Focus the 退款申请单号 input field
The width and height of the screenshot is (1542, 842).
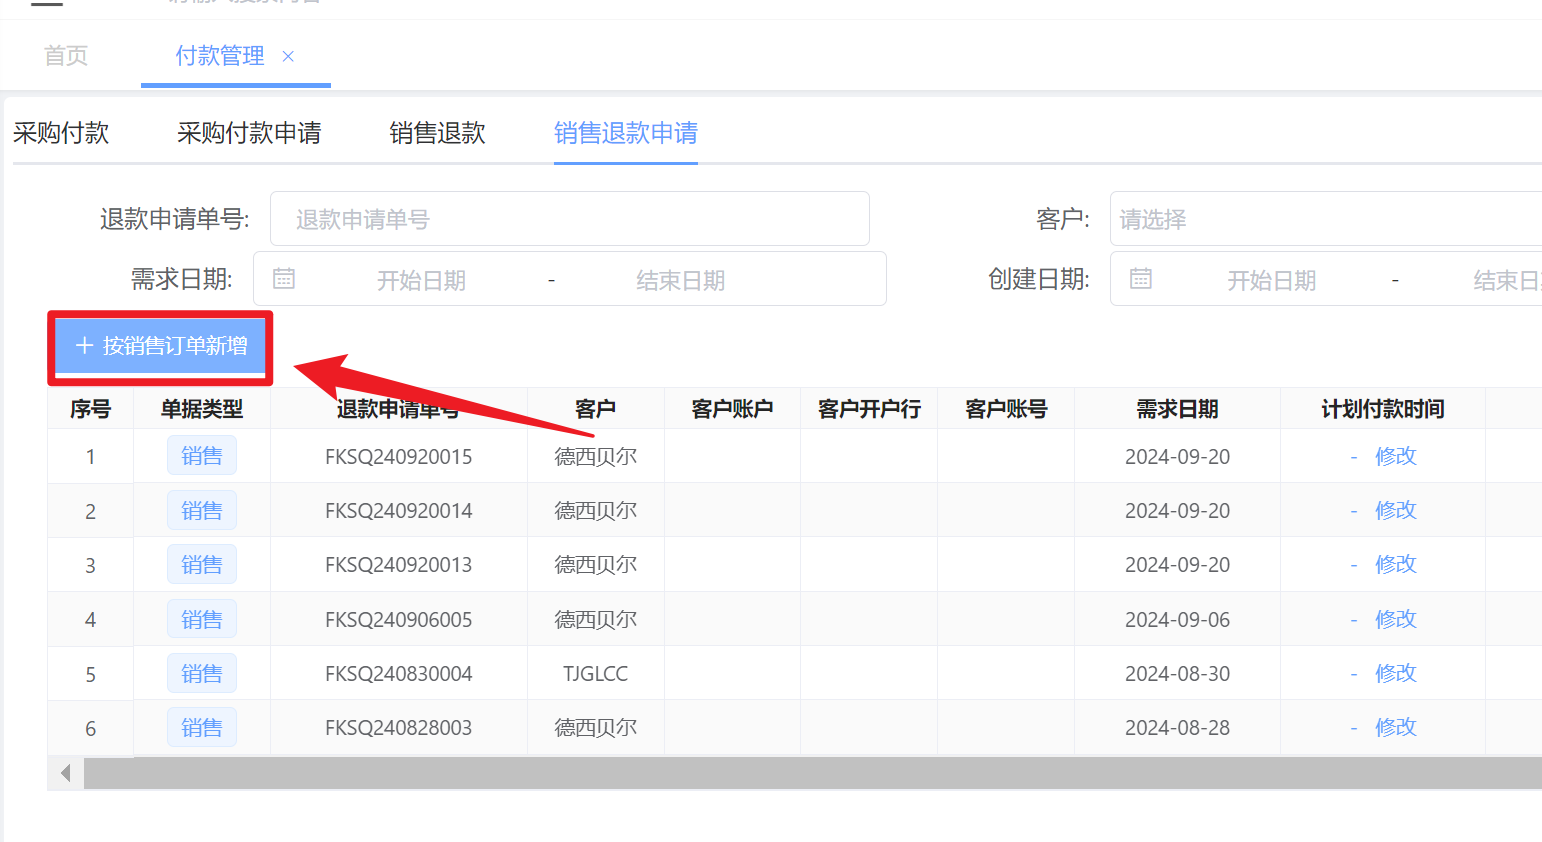[x=570, y=219]
